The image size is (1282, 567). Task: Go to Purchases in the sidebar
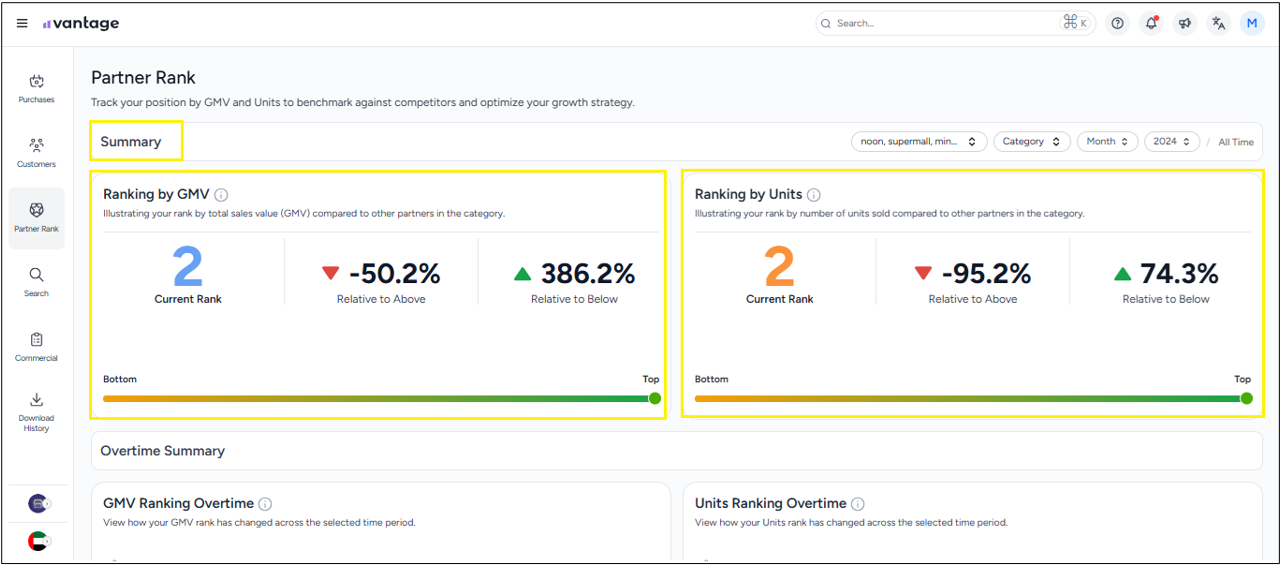[36, 88]
